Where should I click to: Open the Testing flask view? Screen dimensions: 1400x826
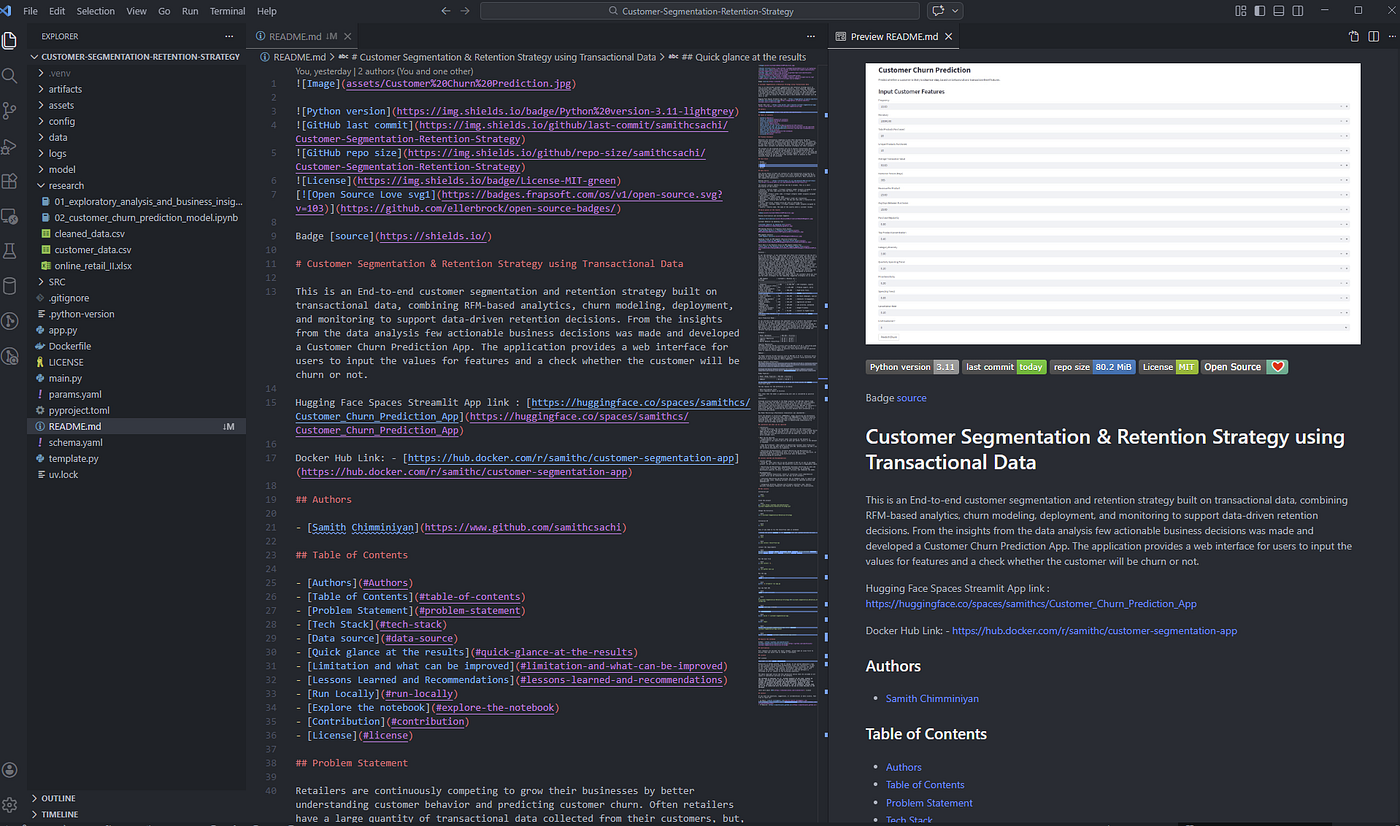pos(10,251)
